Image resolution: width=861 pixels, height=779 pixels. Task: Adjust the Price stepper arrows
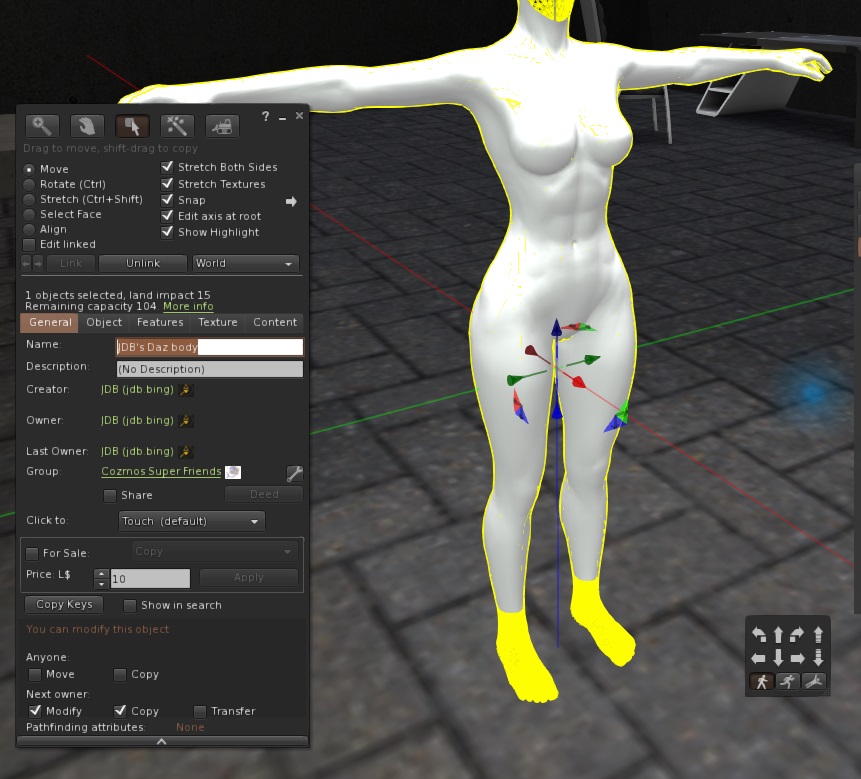101,579
